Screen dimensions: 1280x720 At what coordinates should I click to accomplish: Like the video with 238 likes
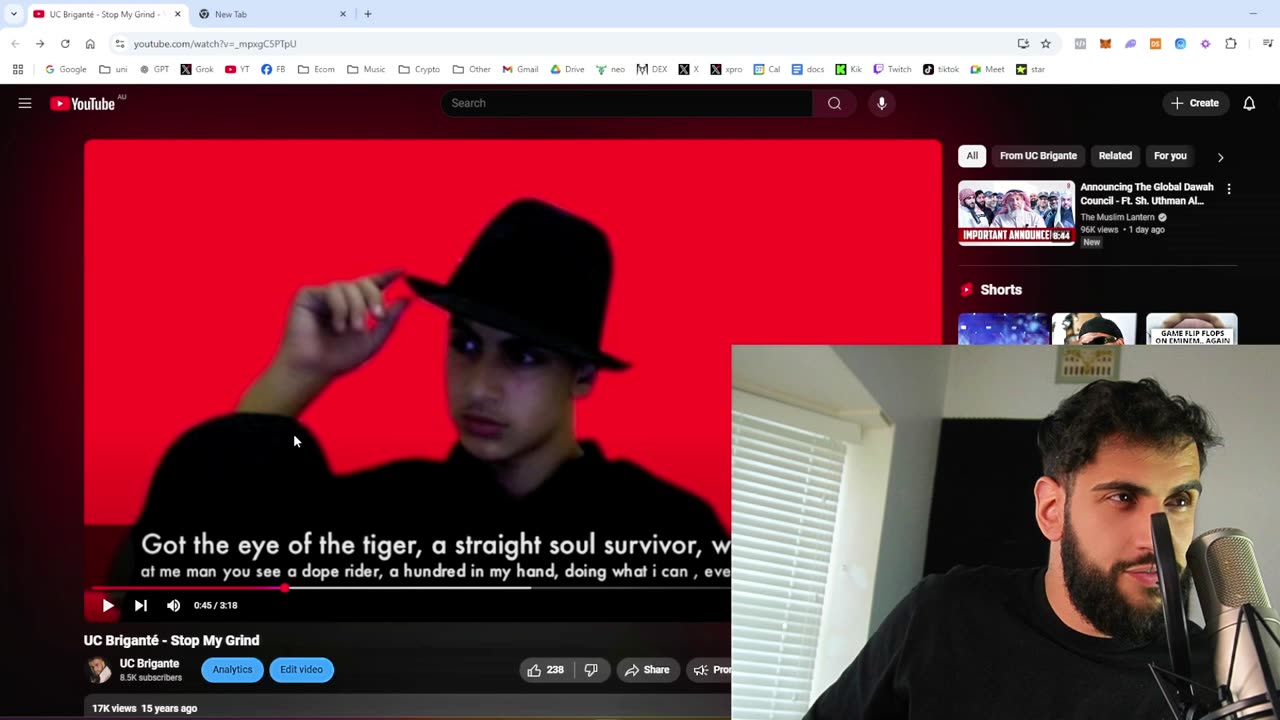pyautogui.click(x=546, y=670)
